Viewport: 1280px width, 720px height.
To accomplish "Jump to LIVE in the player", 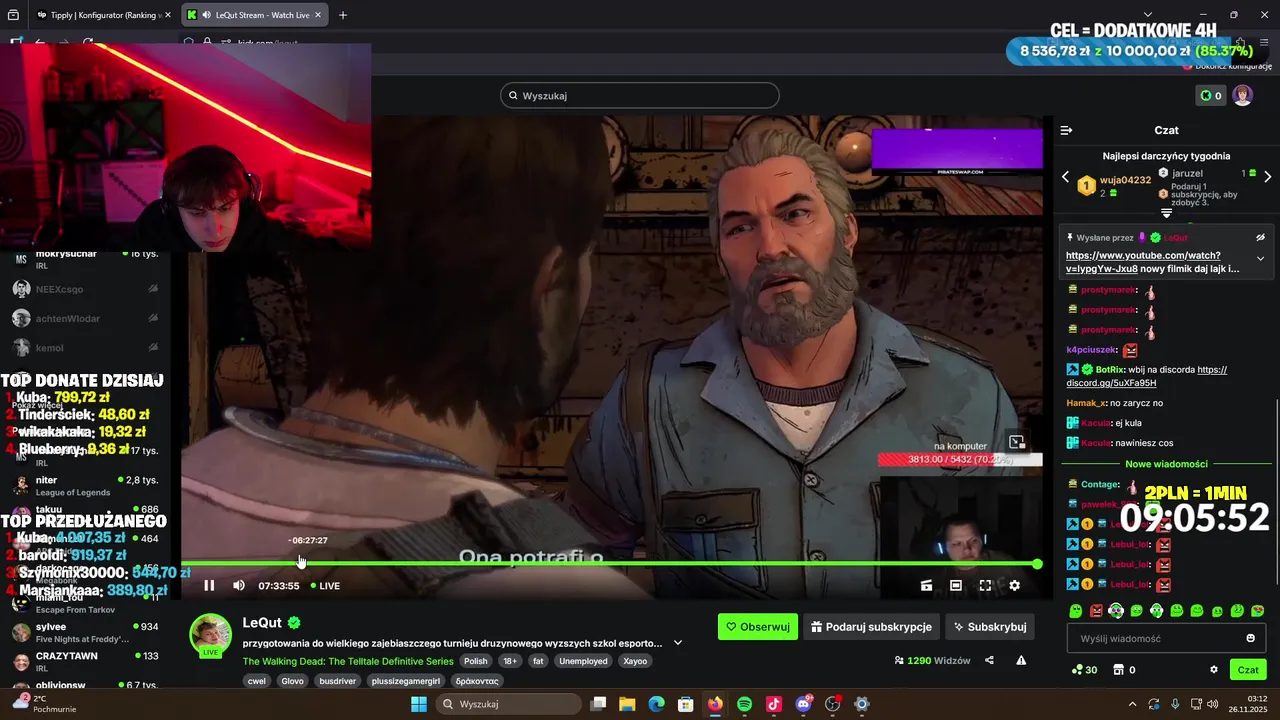I will point(325,586).
